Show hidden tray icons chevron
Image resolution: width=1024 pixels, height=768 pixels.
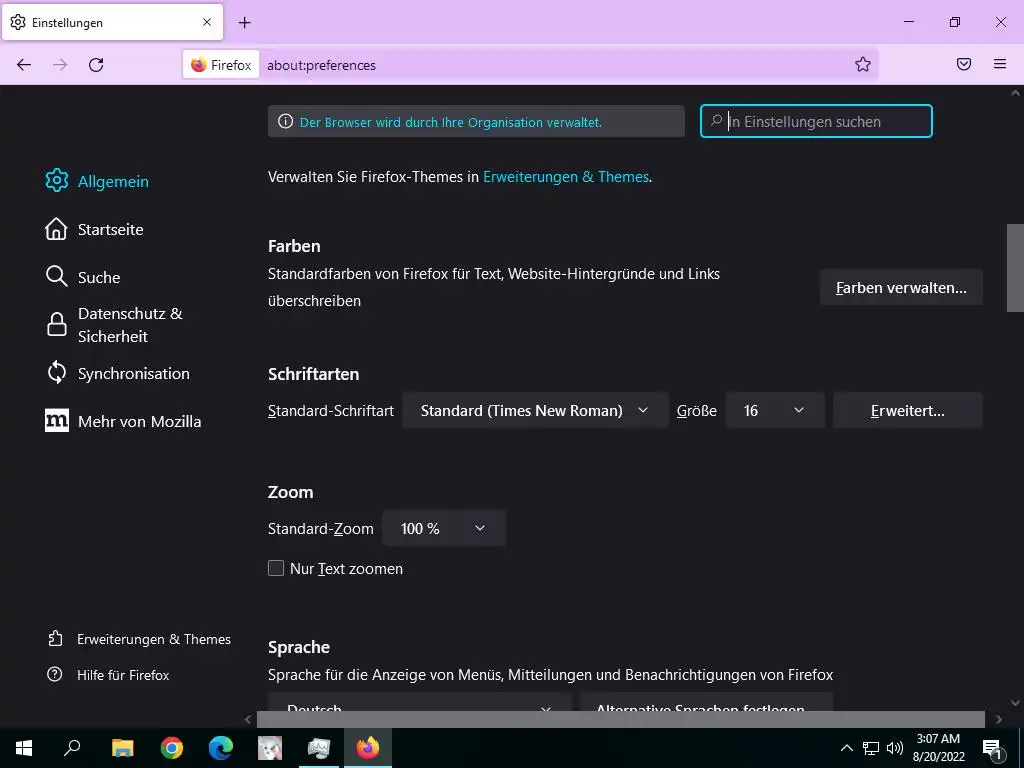pyautogui.click(x=846, y=748)
